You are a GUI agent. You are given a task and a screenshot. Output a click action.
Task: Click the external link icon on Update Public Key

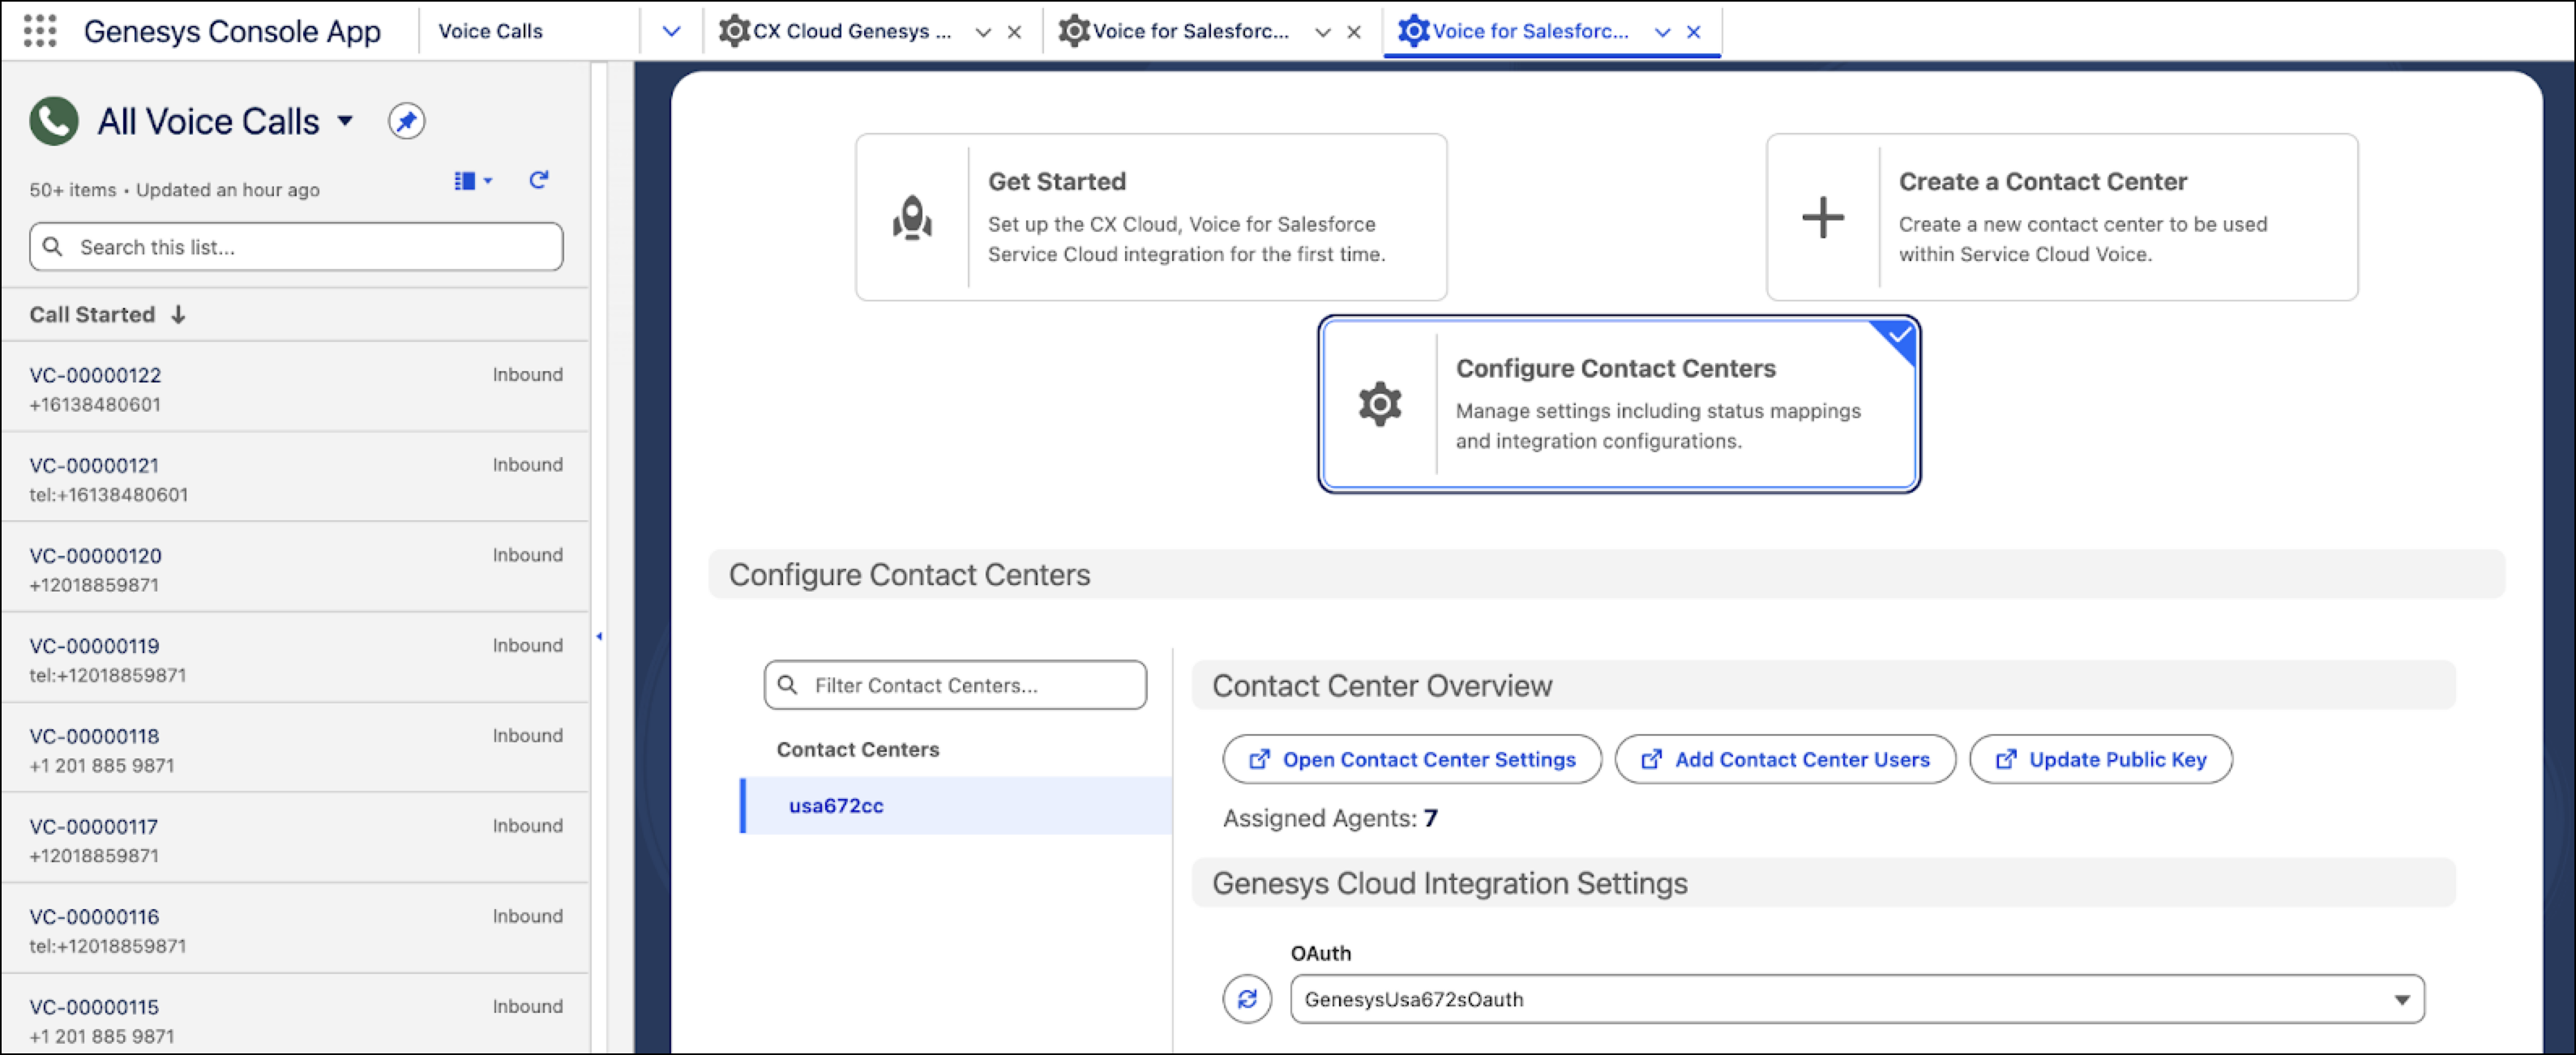(2005, 759)
